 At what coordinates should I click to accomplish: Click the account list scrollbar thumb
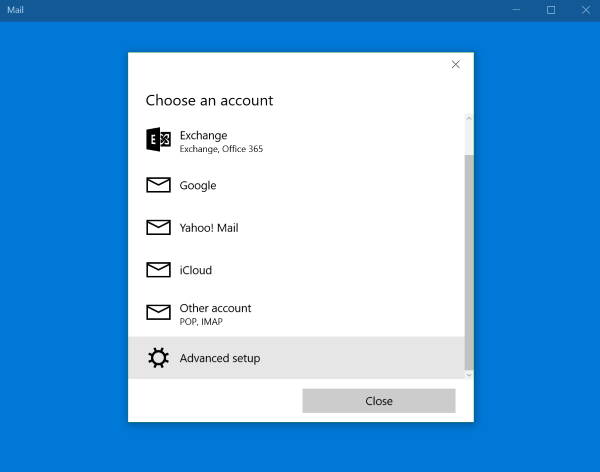(x=469, y=263)
